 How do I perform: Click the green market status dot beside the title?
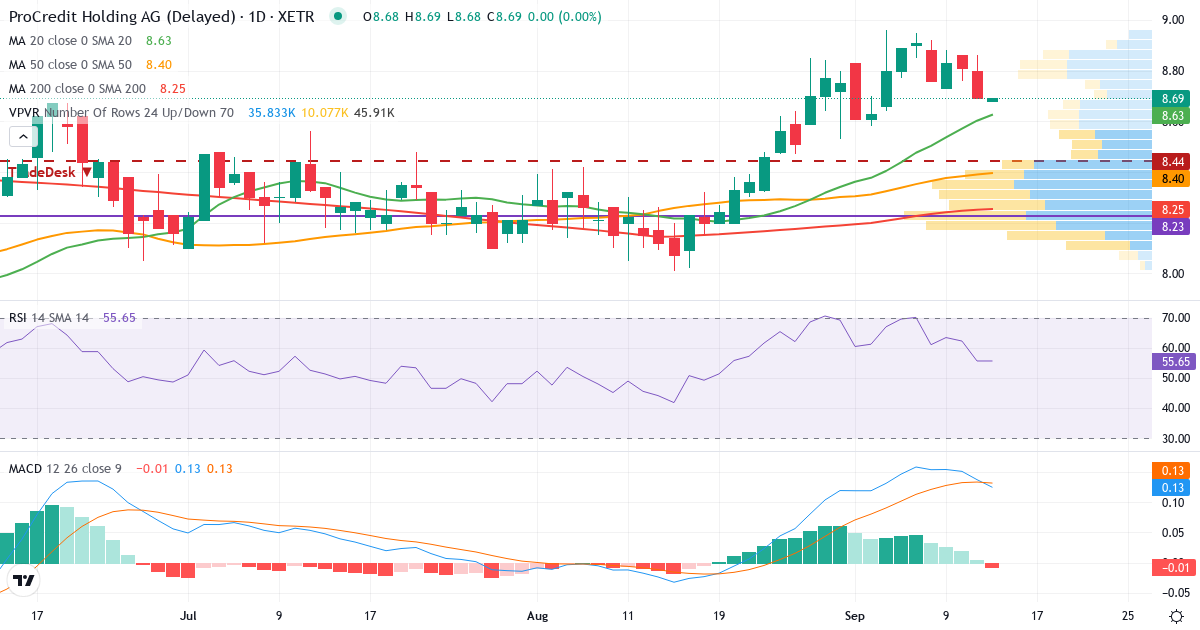(x=339, y=16)
